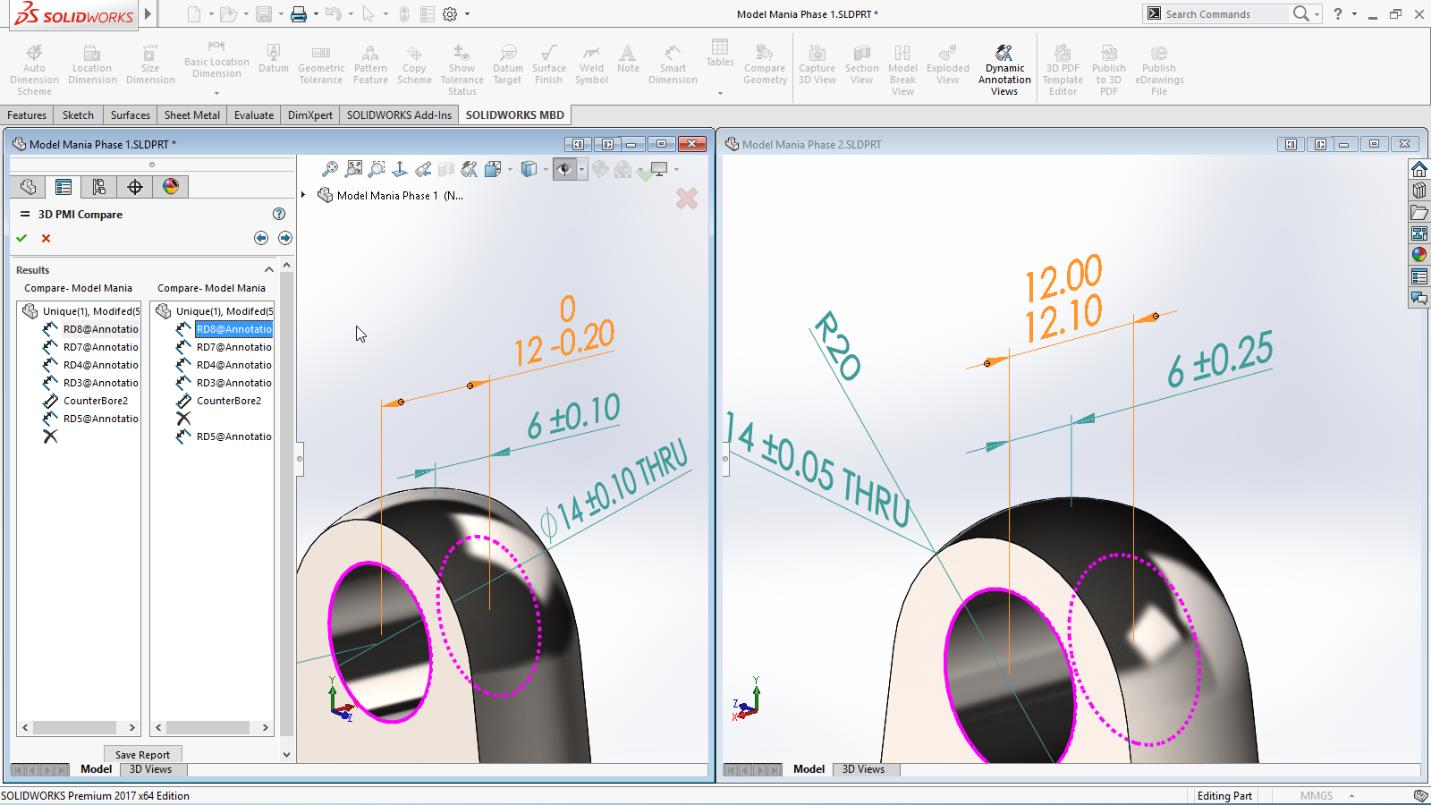Toggle the Hide/Show Items eye button
Image resolution: width=1431 pixels, height=805 pixels.
(x=566, y=168)
